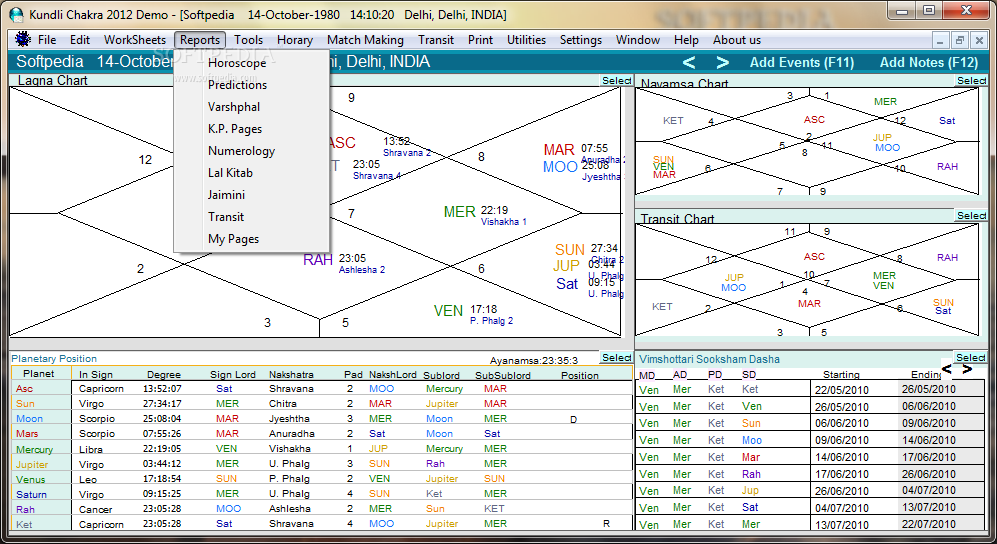Viewport: 997px width, 544px height.
Task: Click the Sublord column header
Action: click(x=441, y=375)
